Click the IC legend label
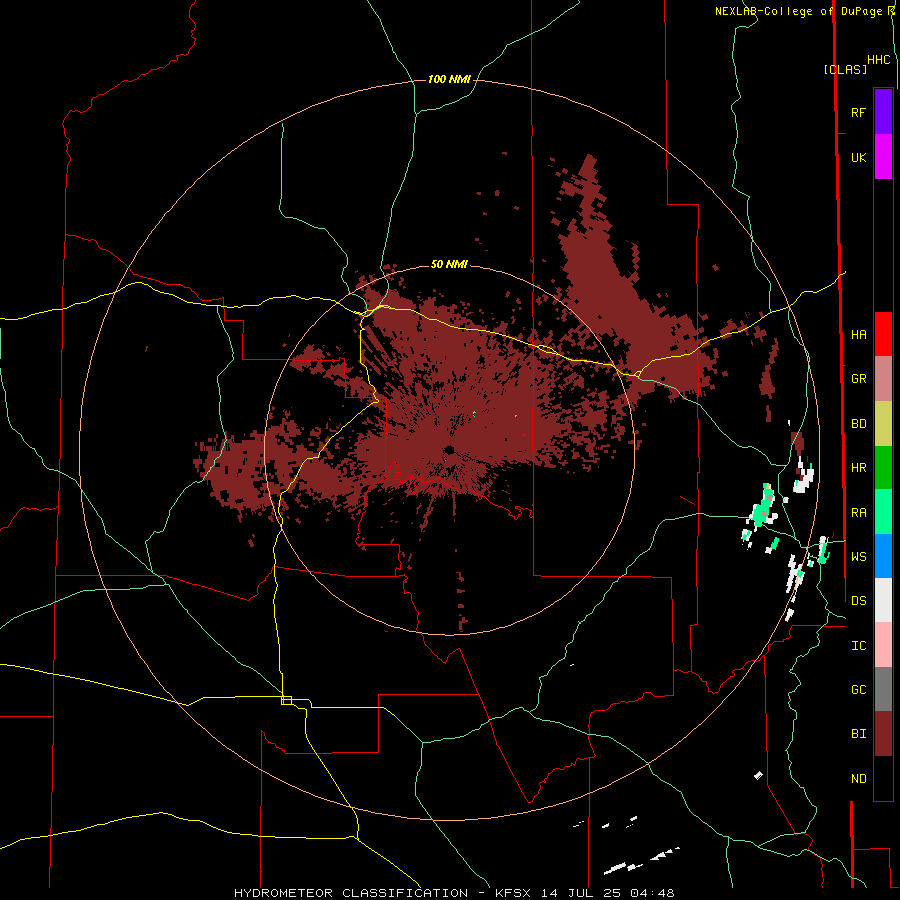900x900 pixels. click(x=859, y=646)
